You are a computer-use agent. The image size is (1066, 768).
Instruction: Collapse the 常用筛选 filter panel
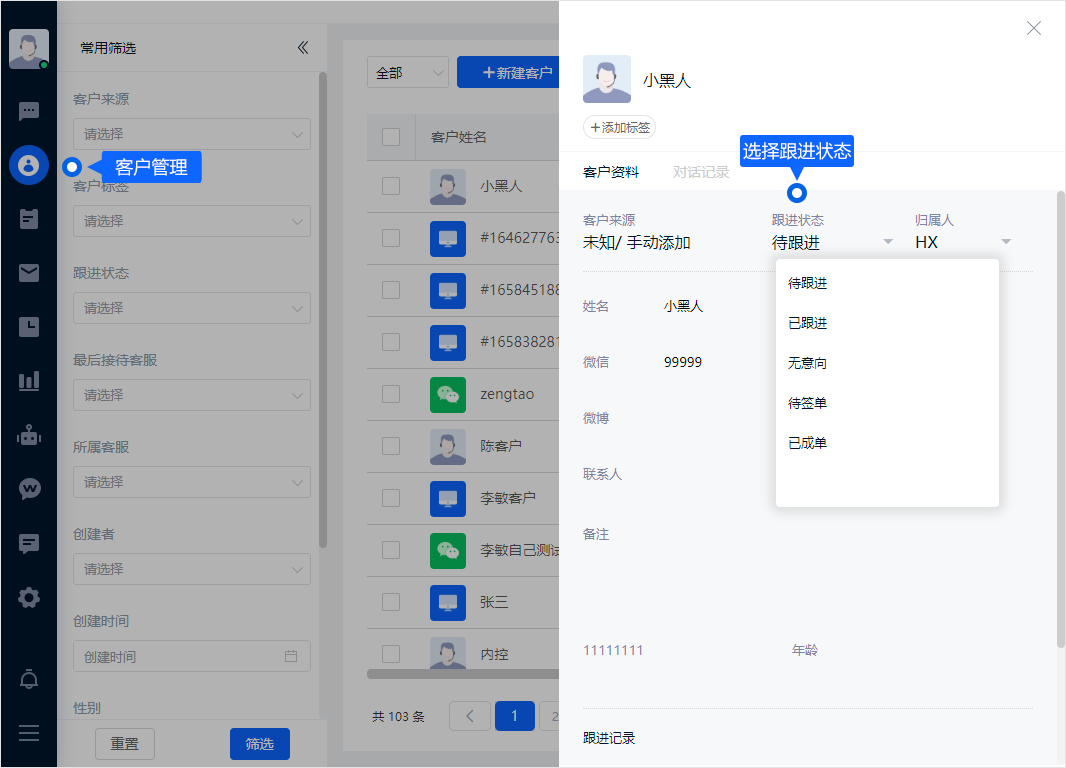click(303, 48)
